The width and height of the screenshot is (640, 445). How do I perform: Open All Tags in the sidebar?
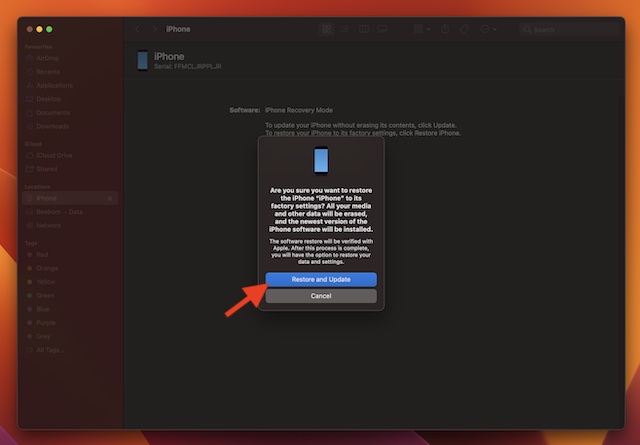[x=51, y=350]
